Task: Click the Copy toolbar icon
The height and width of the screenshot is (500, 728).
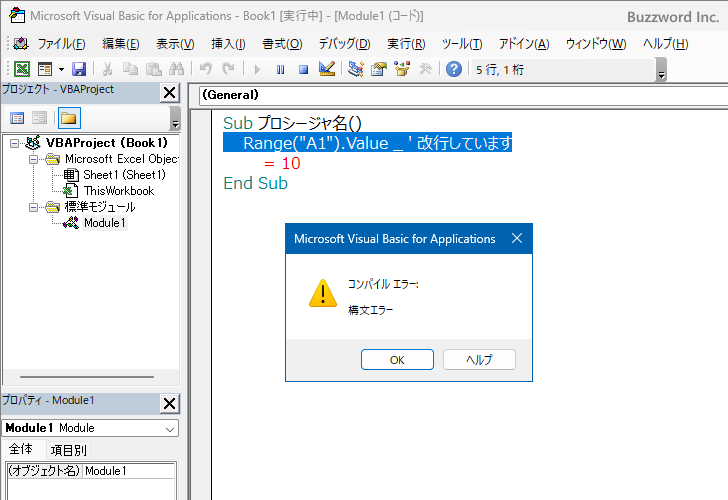Action: (130, 69)
